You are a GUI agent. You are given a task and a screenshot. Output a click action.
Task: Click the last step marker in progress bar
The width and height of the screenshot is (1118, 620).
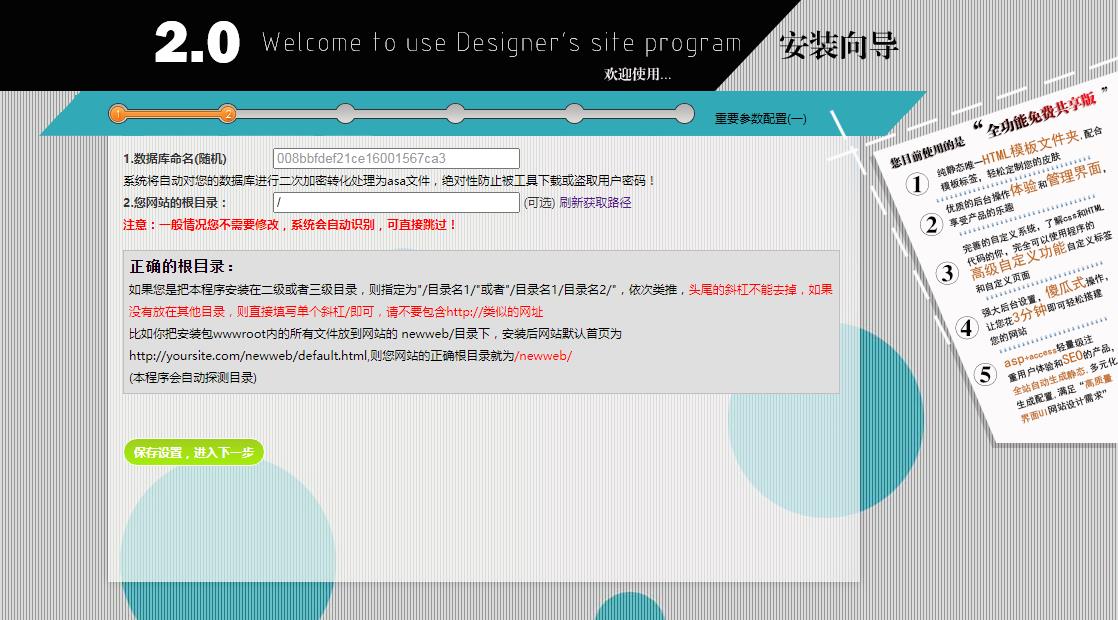click(x=684, y=113)
